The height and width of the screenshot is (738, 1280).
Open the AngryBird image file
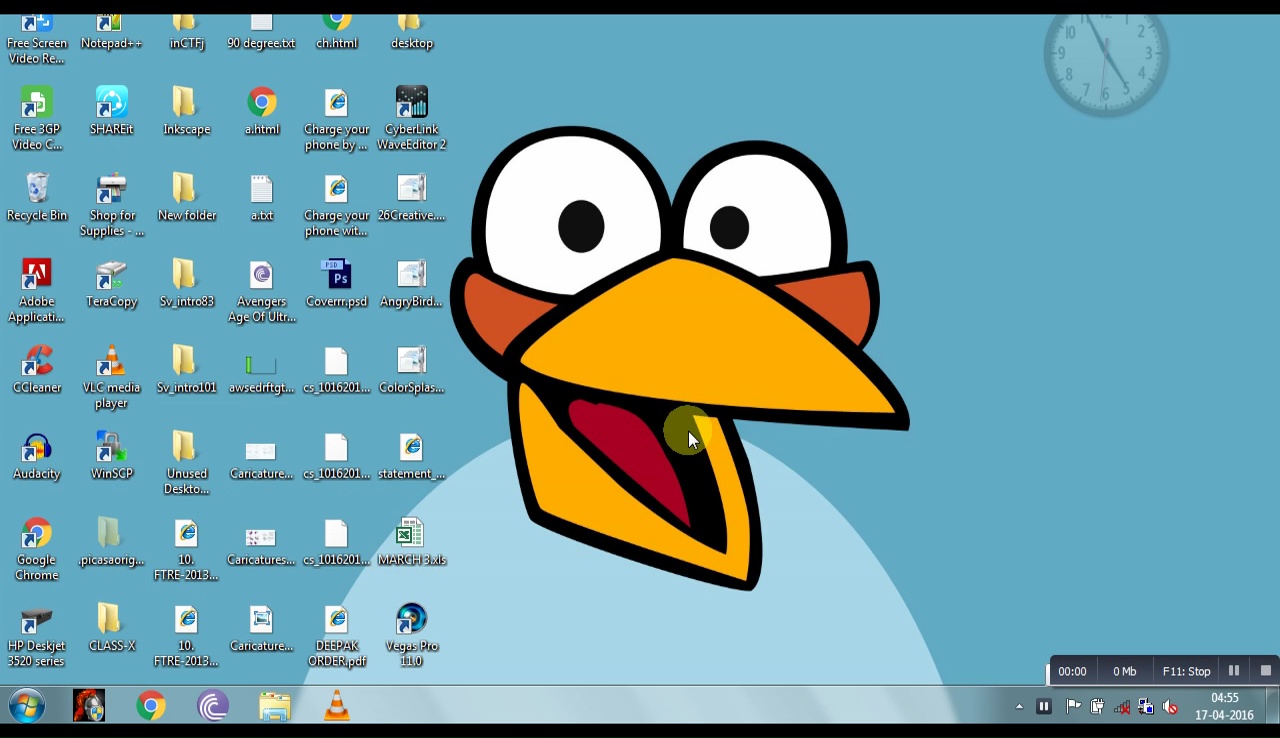click(411, 283)
